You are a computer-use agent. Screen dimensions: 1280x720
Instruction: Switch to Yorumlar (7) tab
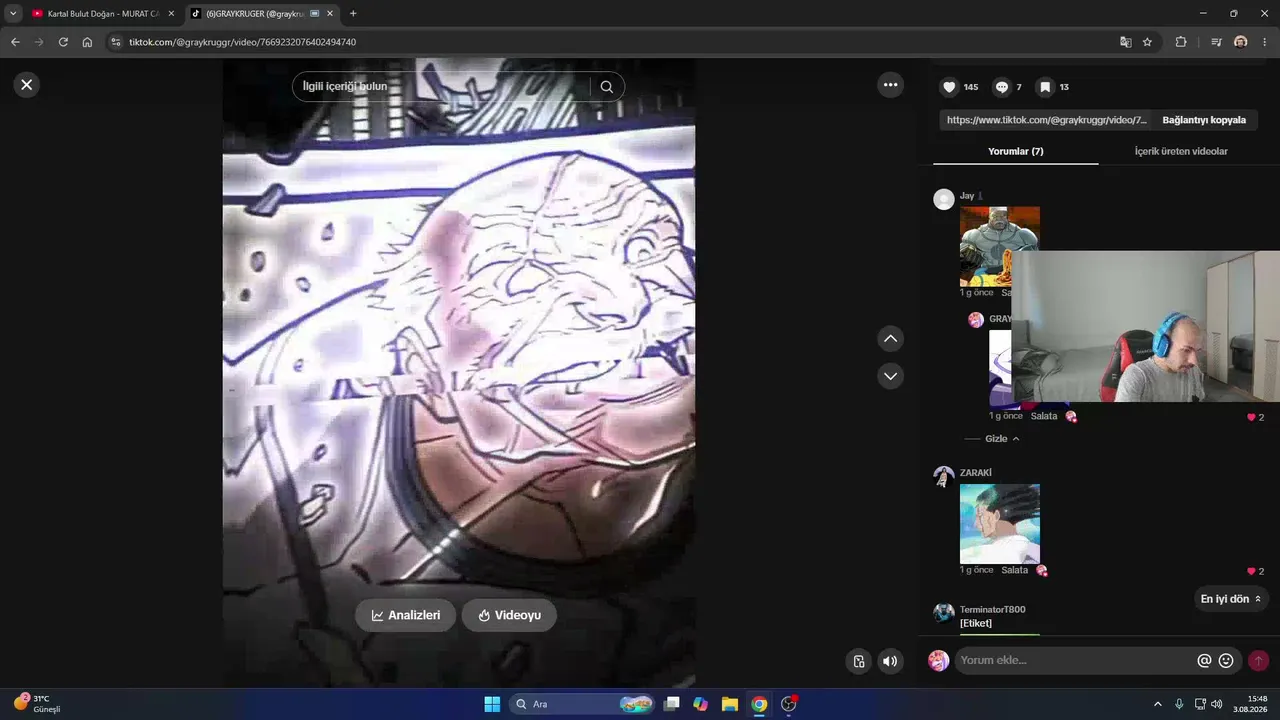(1015, 151)
